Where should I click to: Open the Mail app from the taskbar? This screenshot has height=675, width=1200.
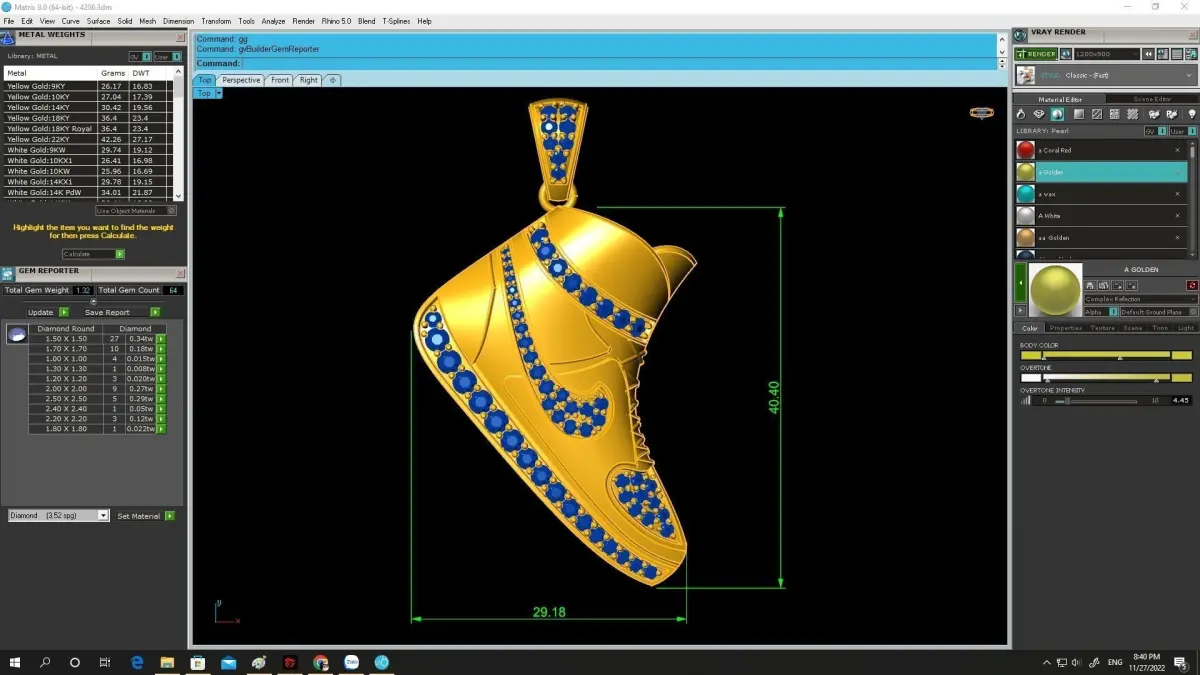tap(229, 662)
